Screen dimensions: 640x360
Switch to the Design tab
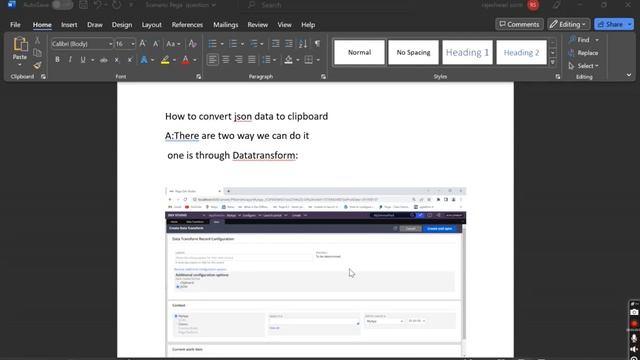(x=122, y=24)
